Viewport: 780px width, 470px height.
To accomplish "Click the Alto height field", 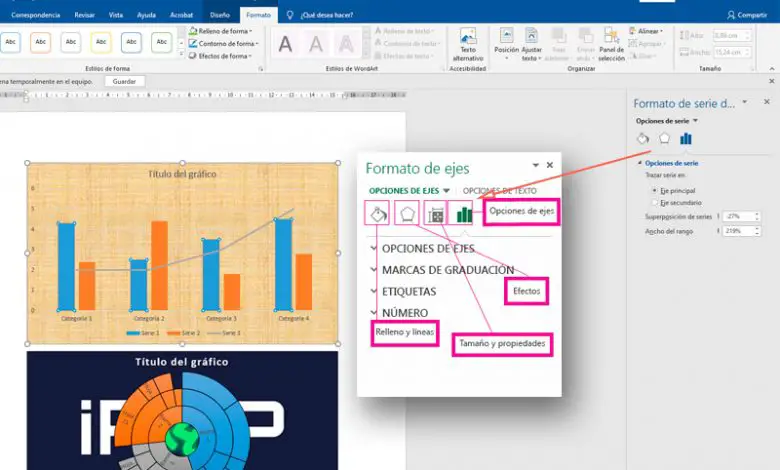I will point(732,35).
